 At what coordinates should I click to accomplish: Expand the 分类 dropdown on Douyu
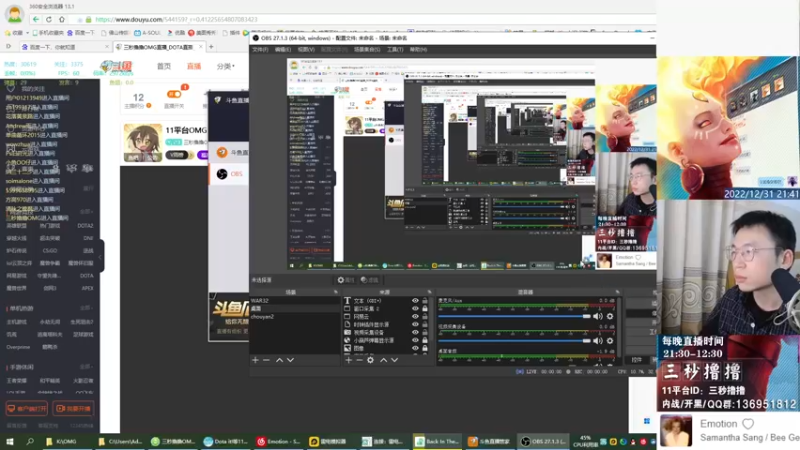(226, 66)
